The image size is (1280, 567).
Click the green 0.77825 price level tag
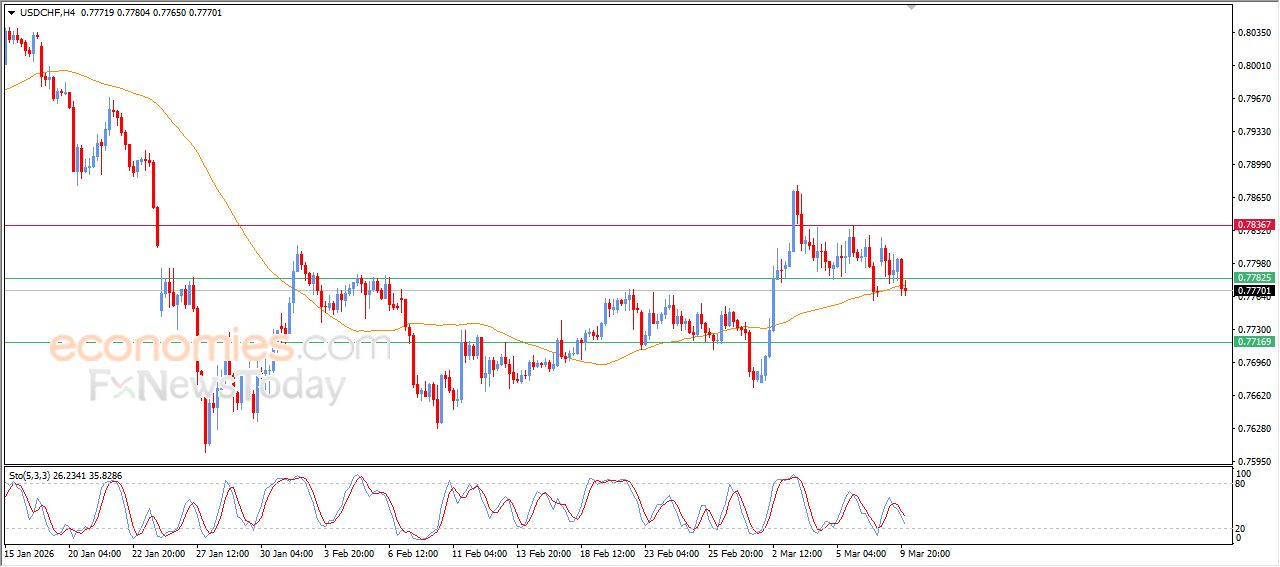point(1254,277)
